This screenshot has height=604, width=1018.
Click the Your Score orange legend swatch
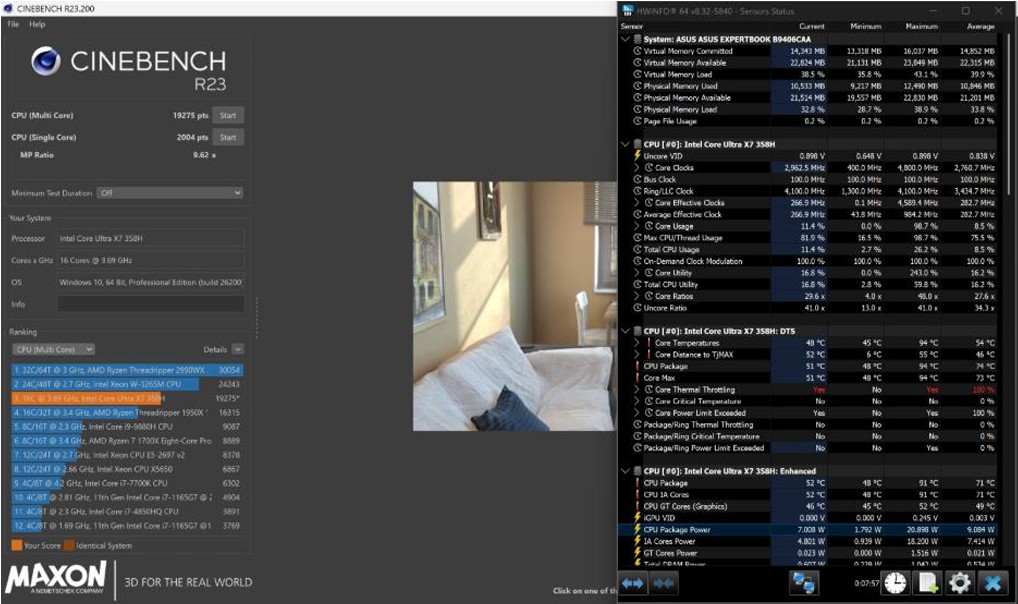pyautogui.click(x=17, y=546)
